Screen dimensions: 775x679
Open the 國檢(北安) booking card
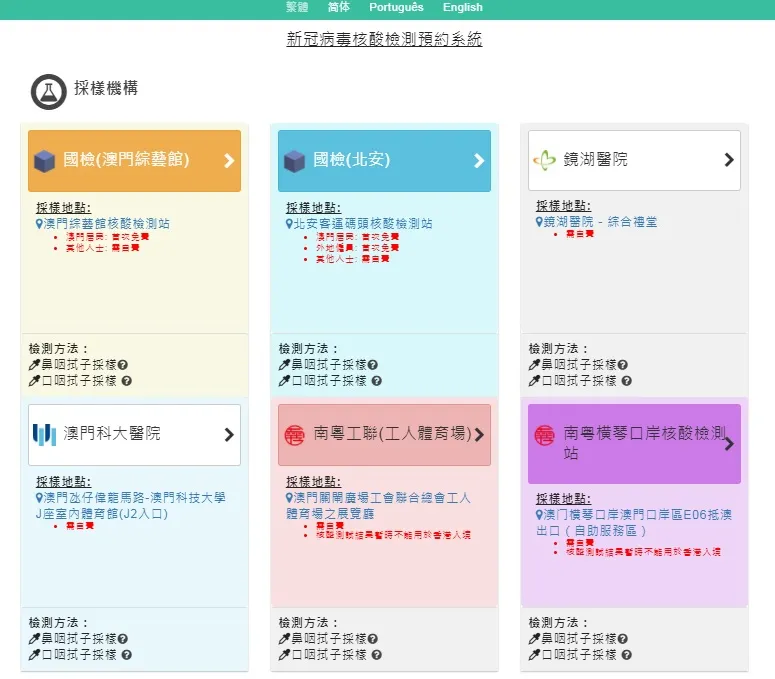(384, 161)
